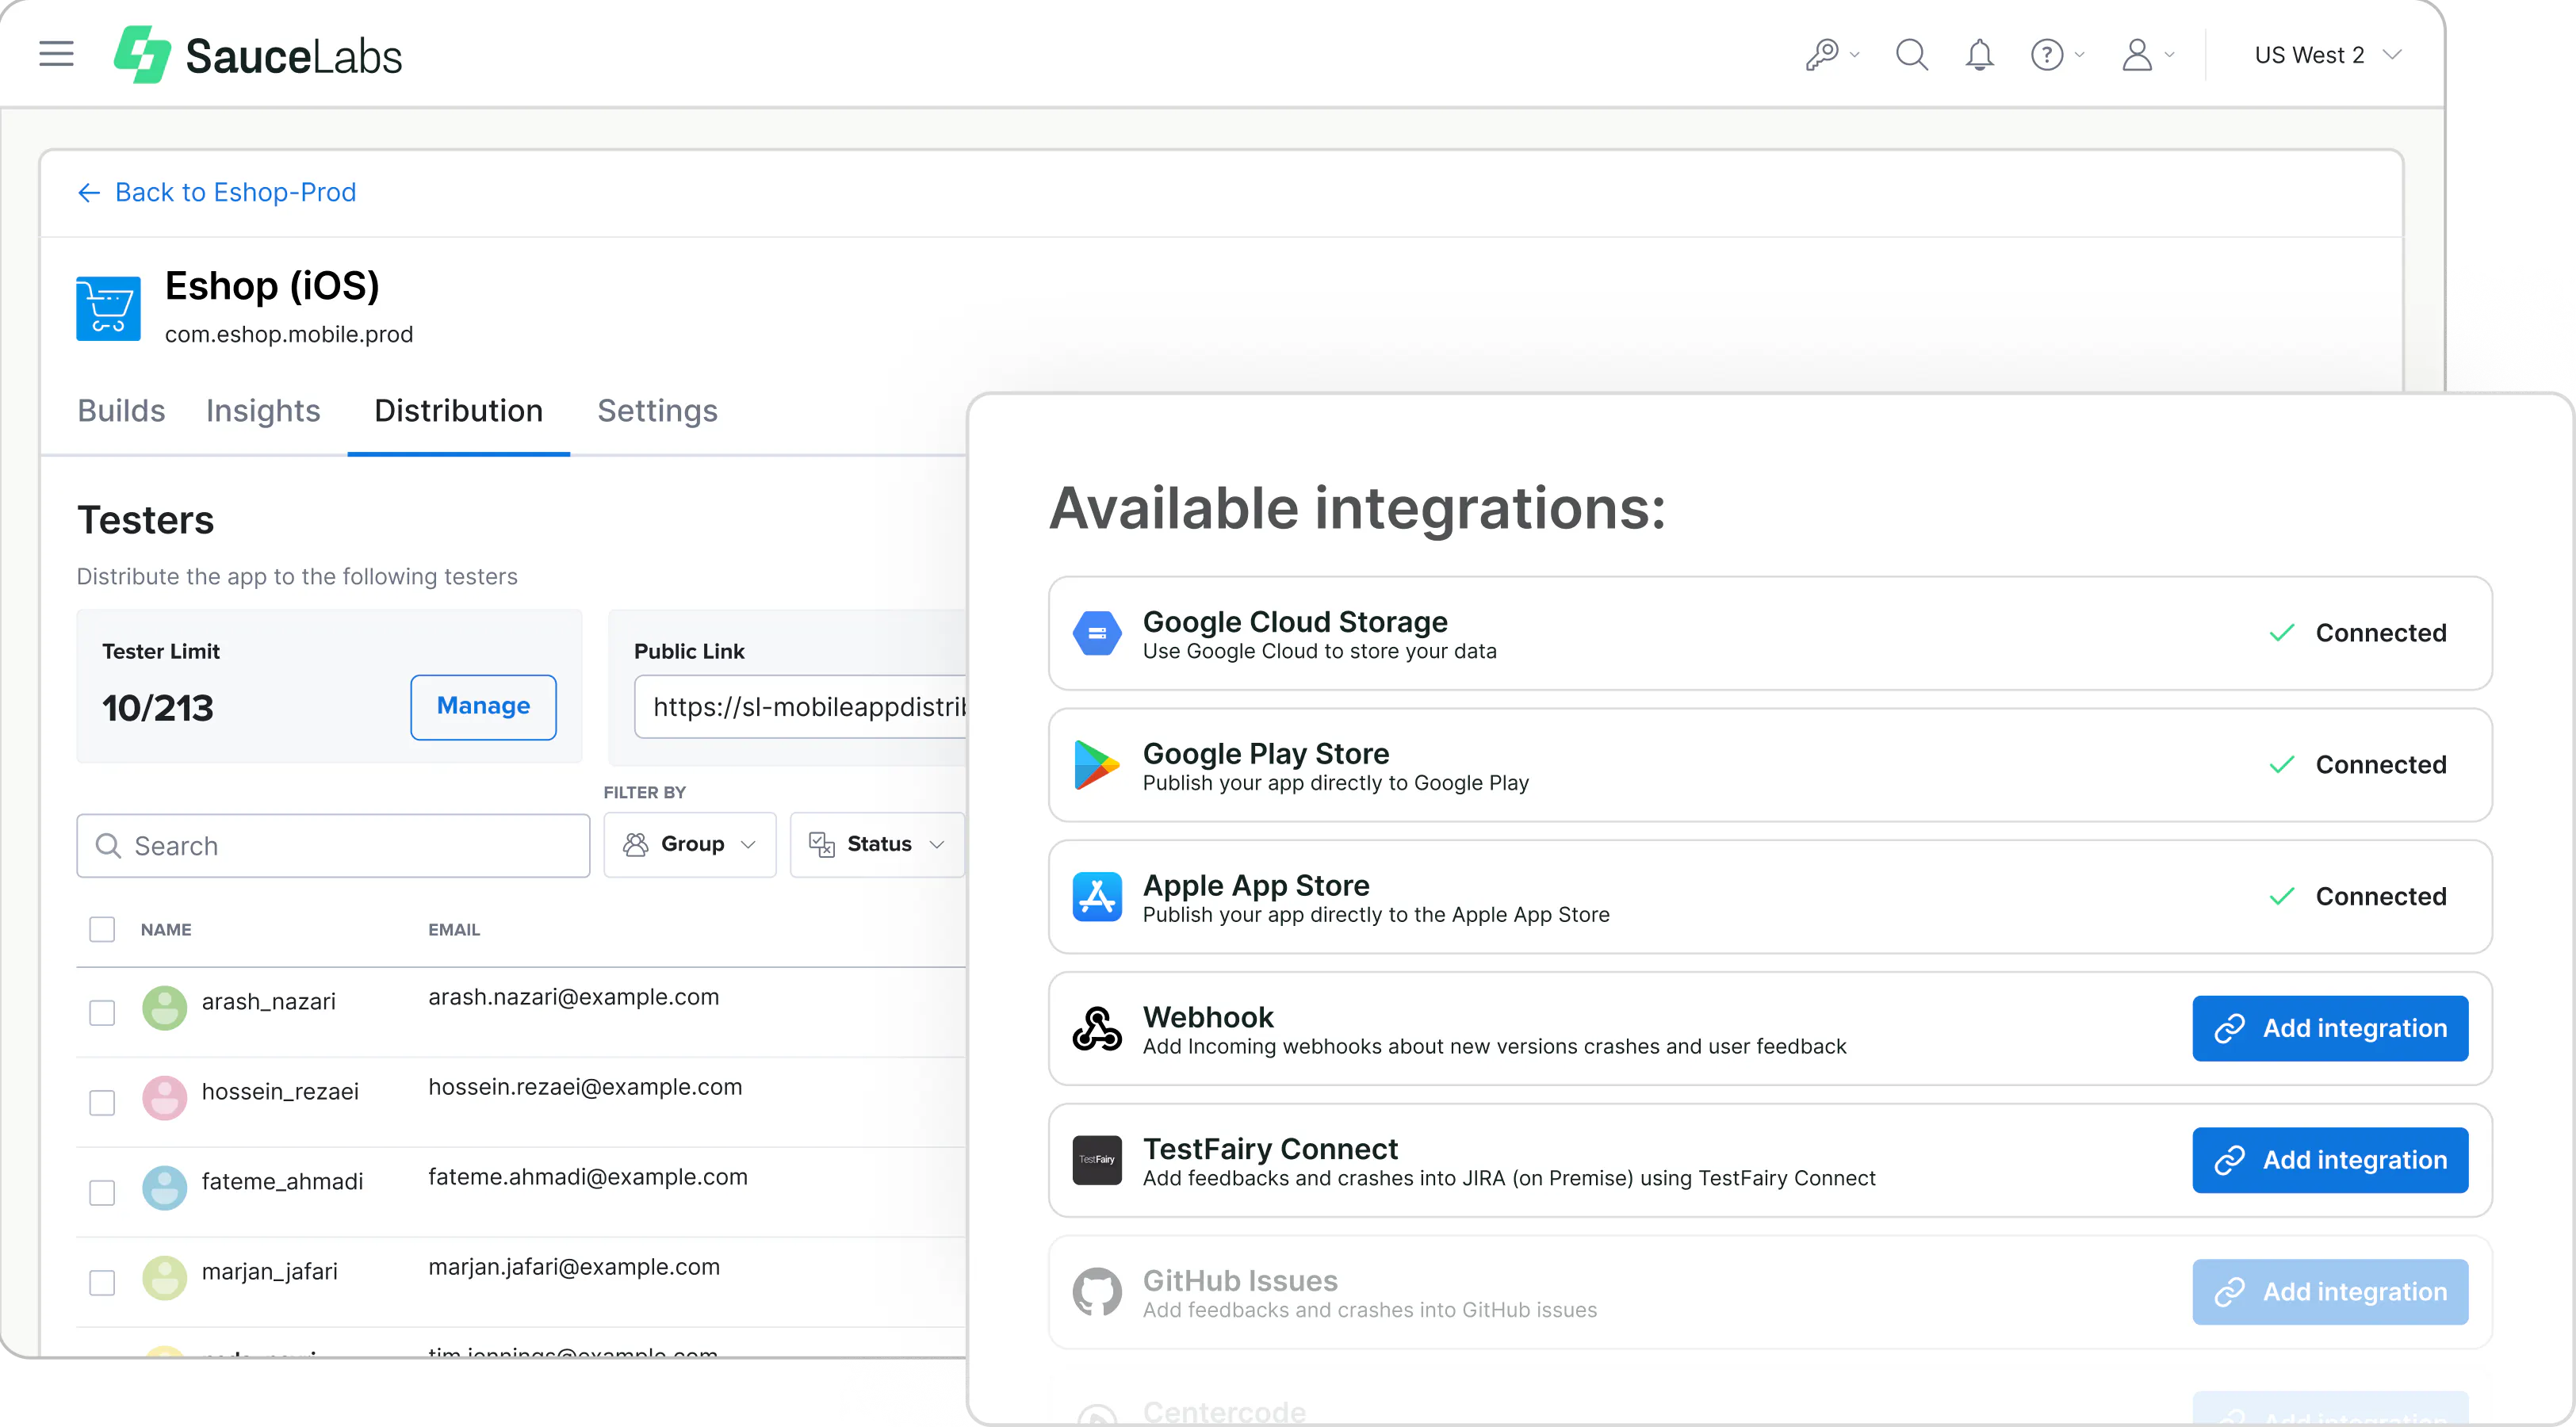Open the Settings tab
The height and width of the screenshot is (1427, 2576).
(657, 411)
